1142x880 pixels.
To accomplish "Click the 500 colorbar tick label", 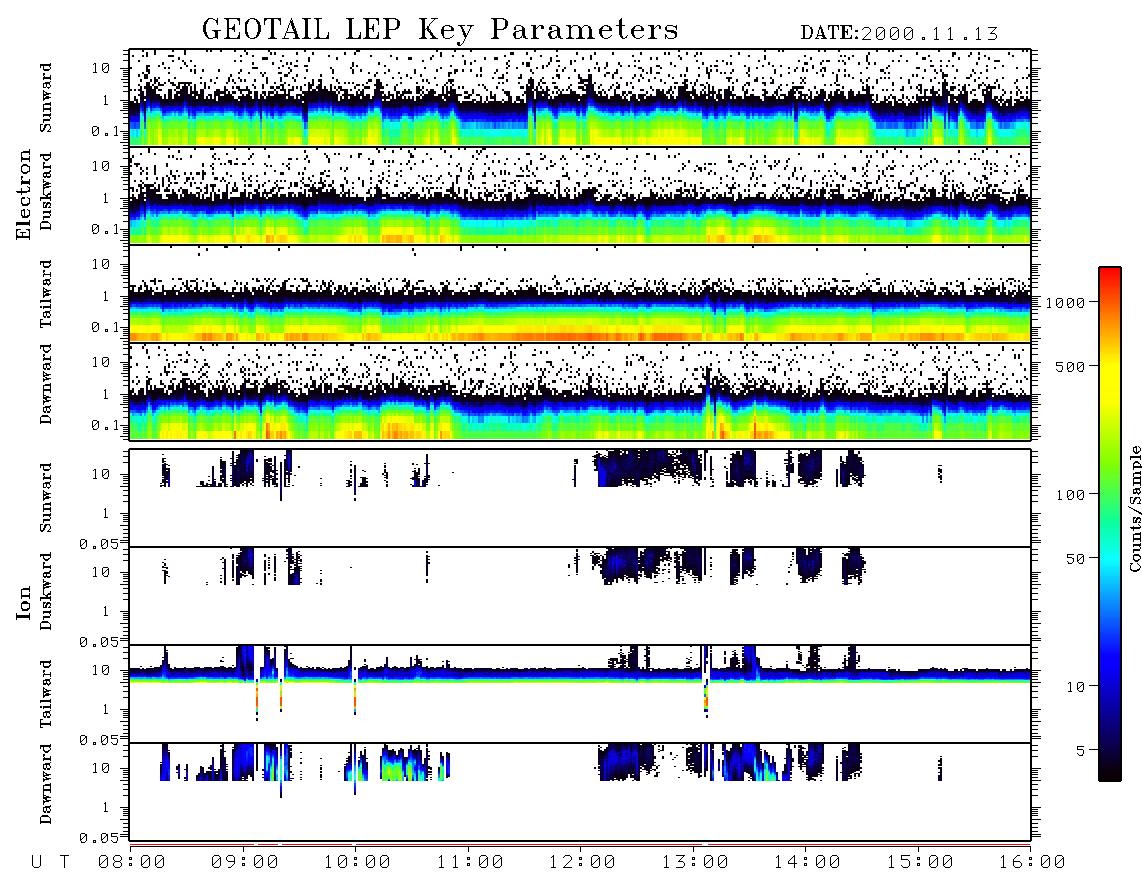I will [x=1070, y=366].
